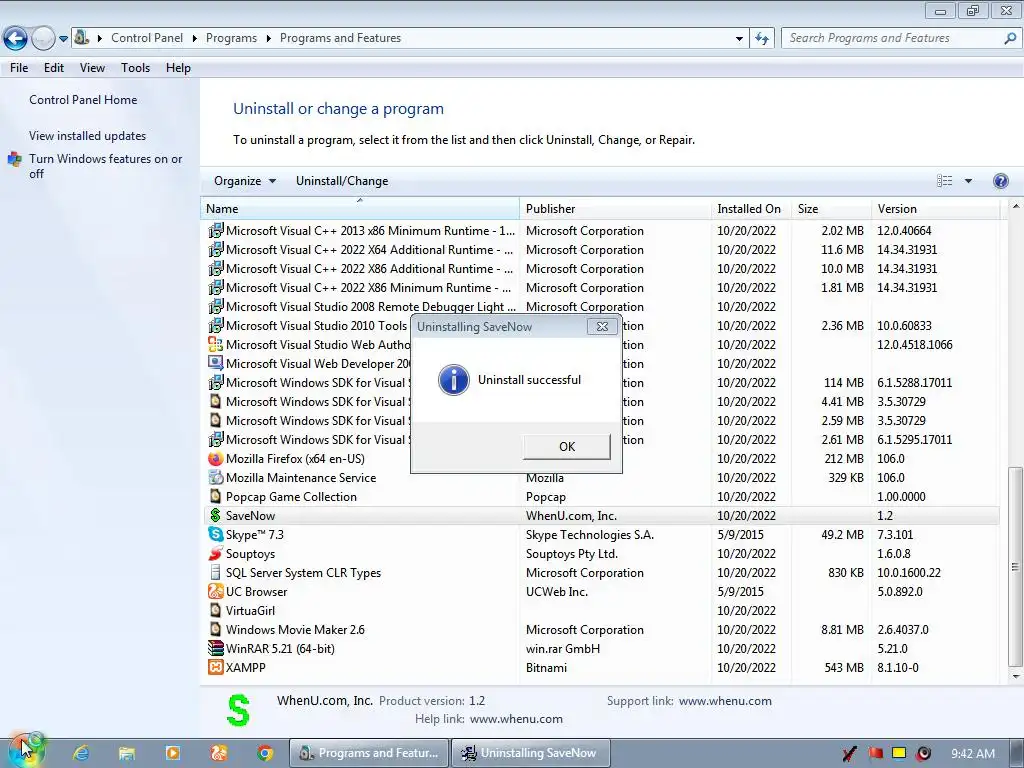Viewport: 1024px width, 768px height.
Task: Open the View menu
Action: [x=92, y=68]
